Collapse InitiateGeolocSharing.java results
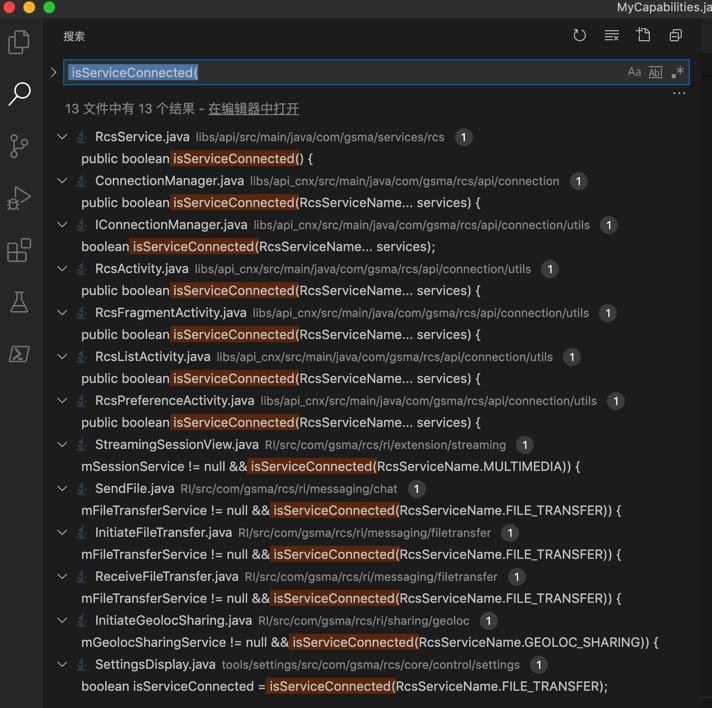Screen dimensions: 712x708 pyautogui.click(x=62, y=620)
